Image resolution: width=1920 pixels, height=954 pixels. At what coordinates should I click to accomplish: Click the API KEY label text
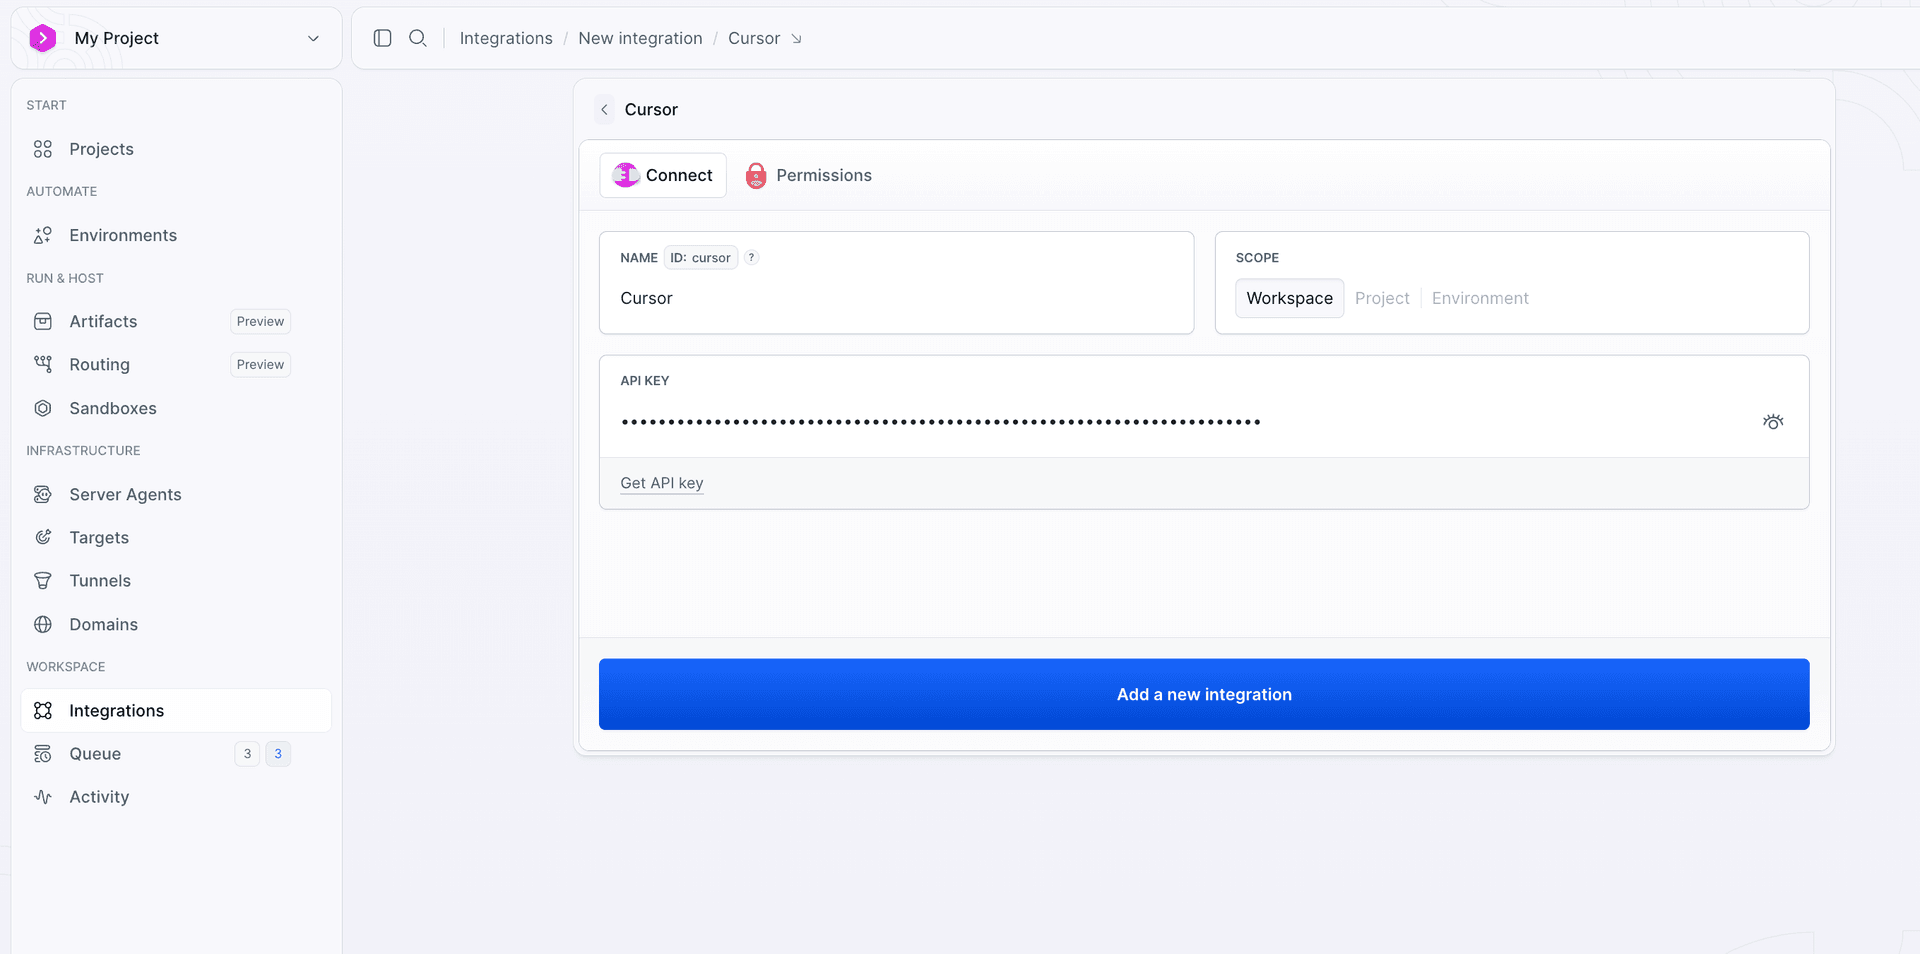point(644,381)
